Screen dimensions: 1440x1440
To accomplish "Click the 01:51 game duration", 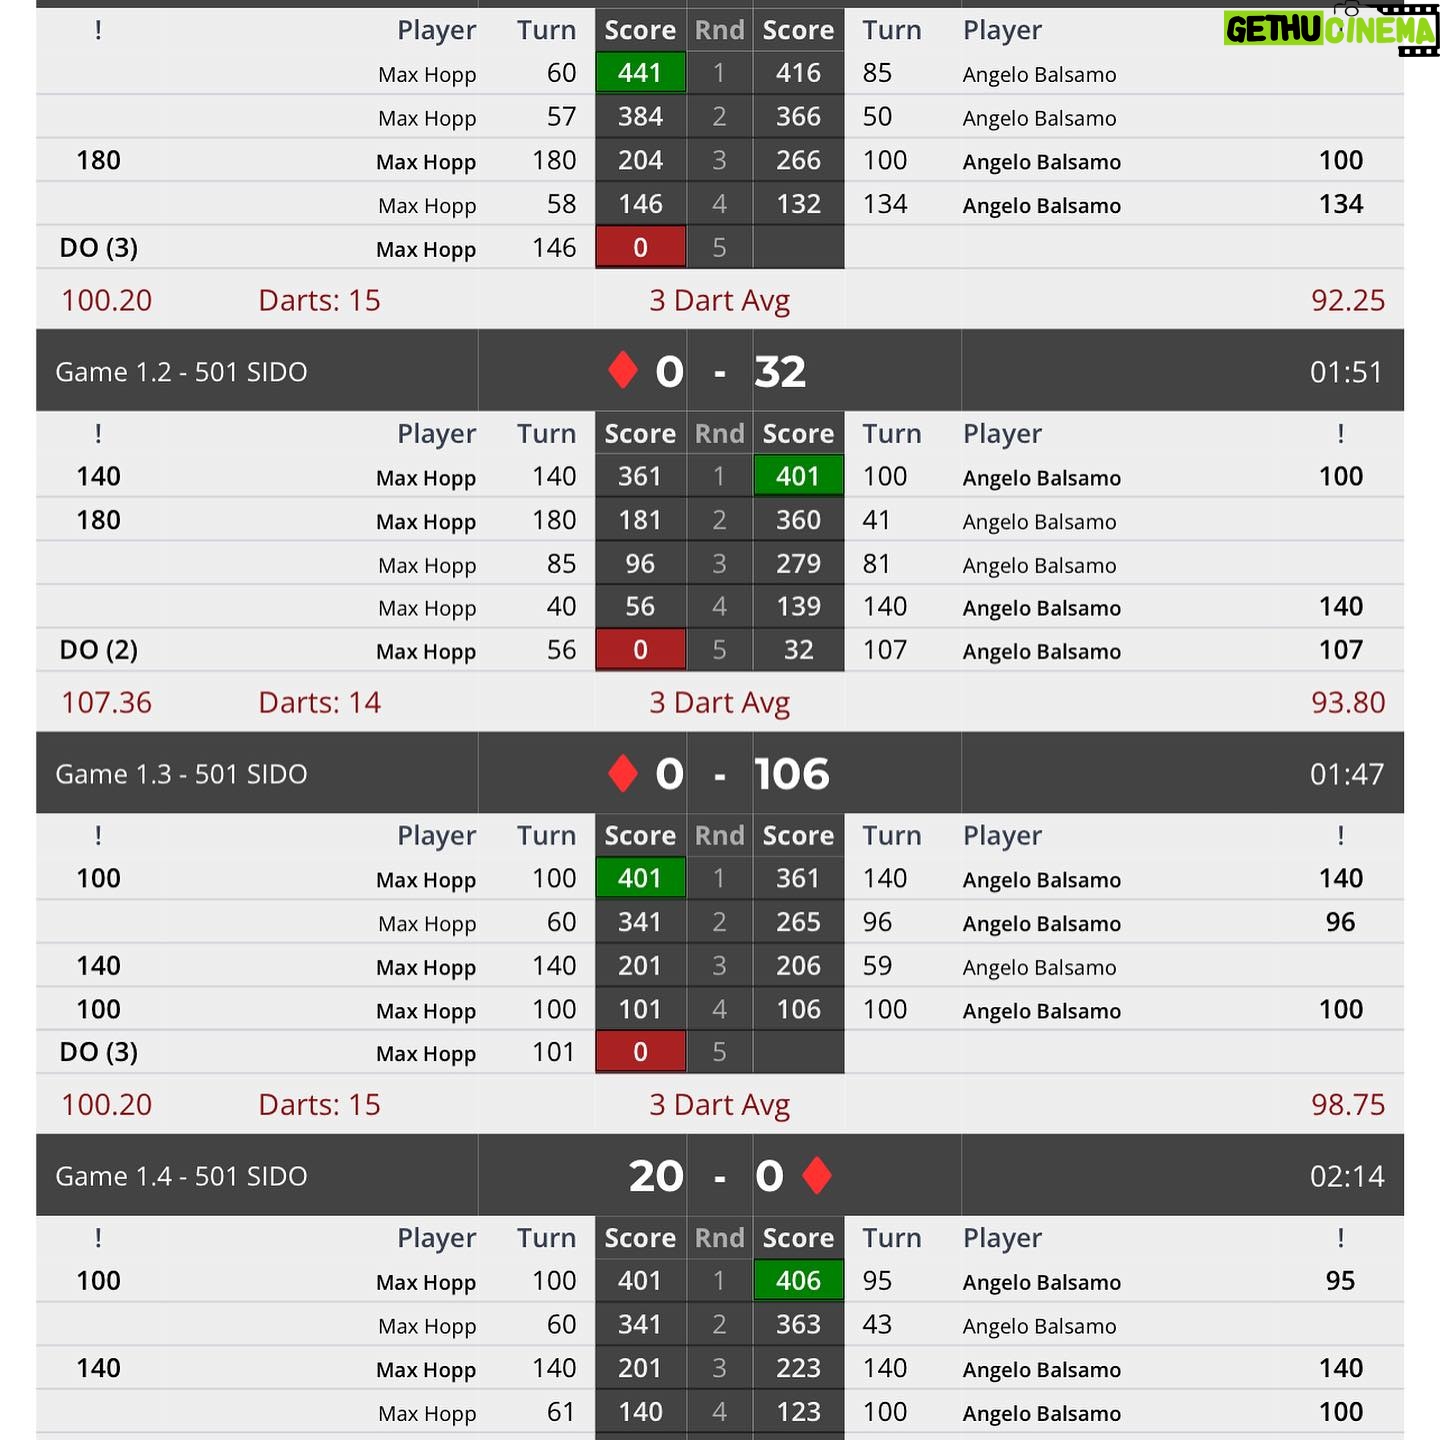I will [x=1347, y=372].
